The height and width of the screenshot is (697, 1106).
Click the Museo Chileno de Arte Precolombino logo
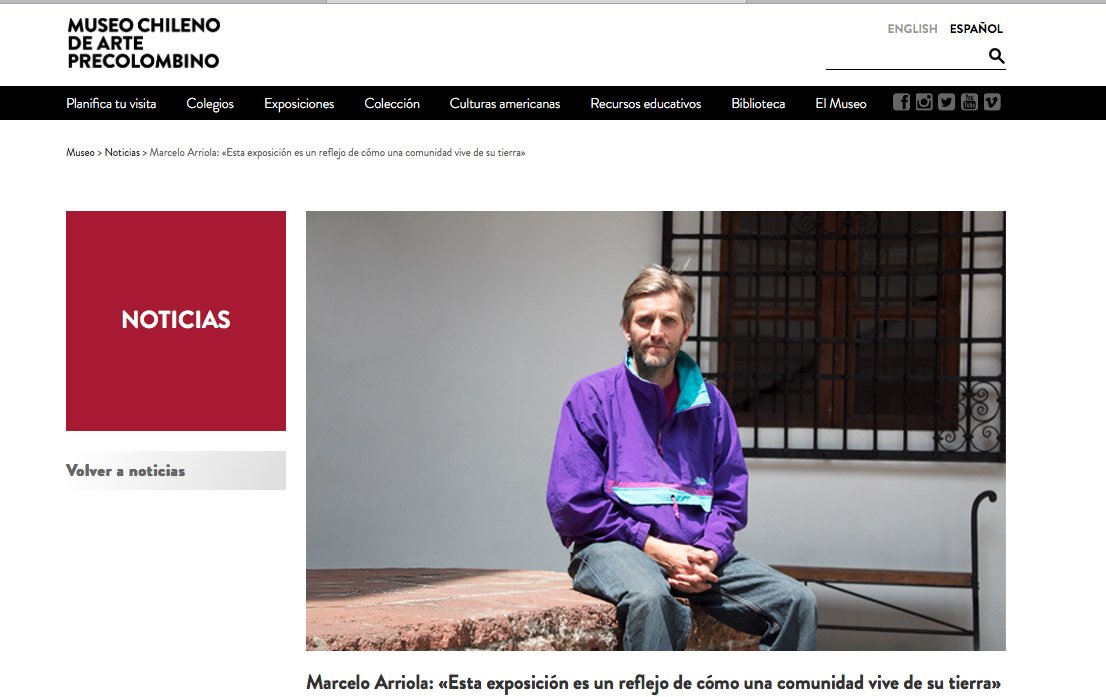(143, 43)
